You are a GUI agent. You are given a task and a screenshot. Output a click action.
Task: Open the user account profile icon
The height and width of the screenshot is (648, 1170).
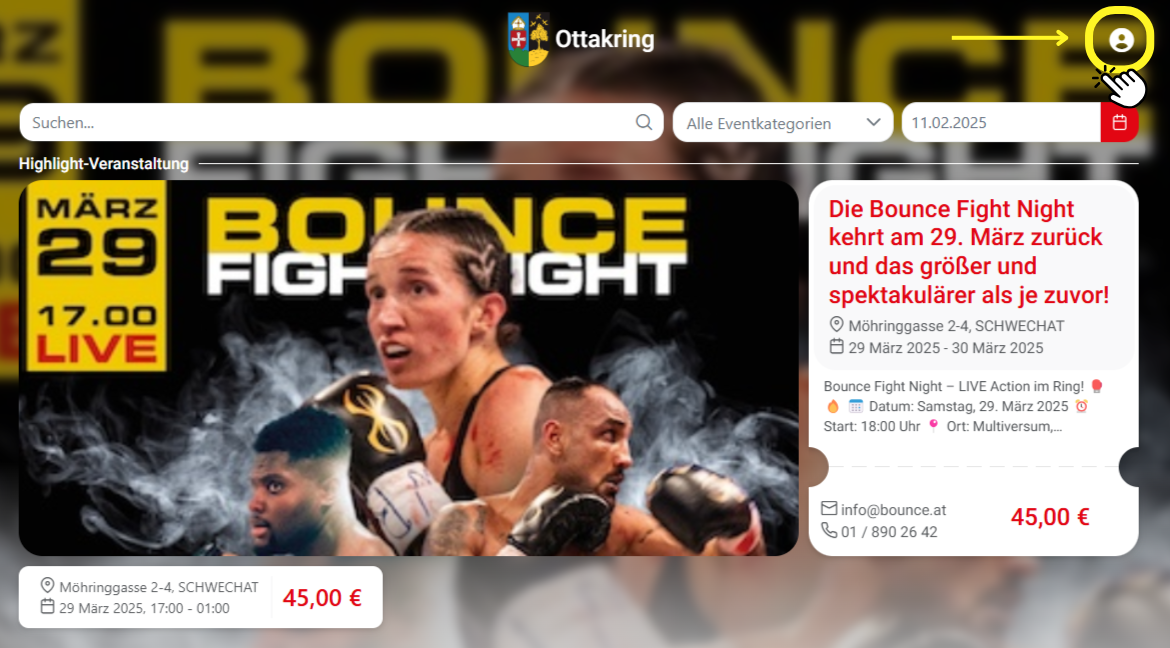click(1121, 40)
